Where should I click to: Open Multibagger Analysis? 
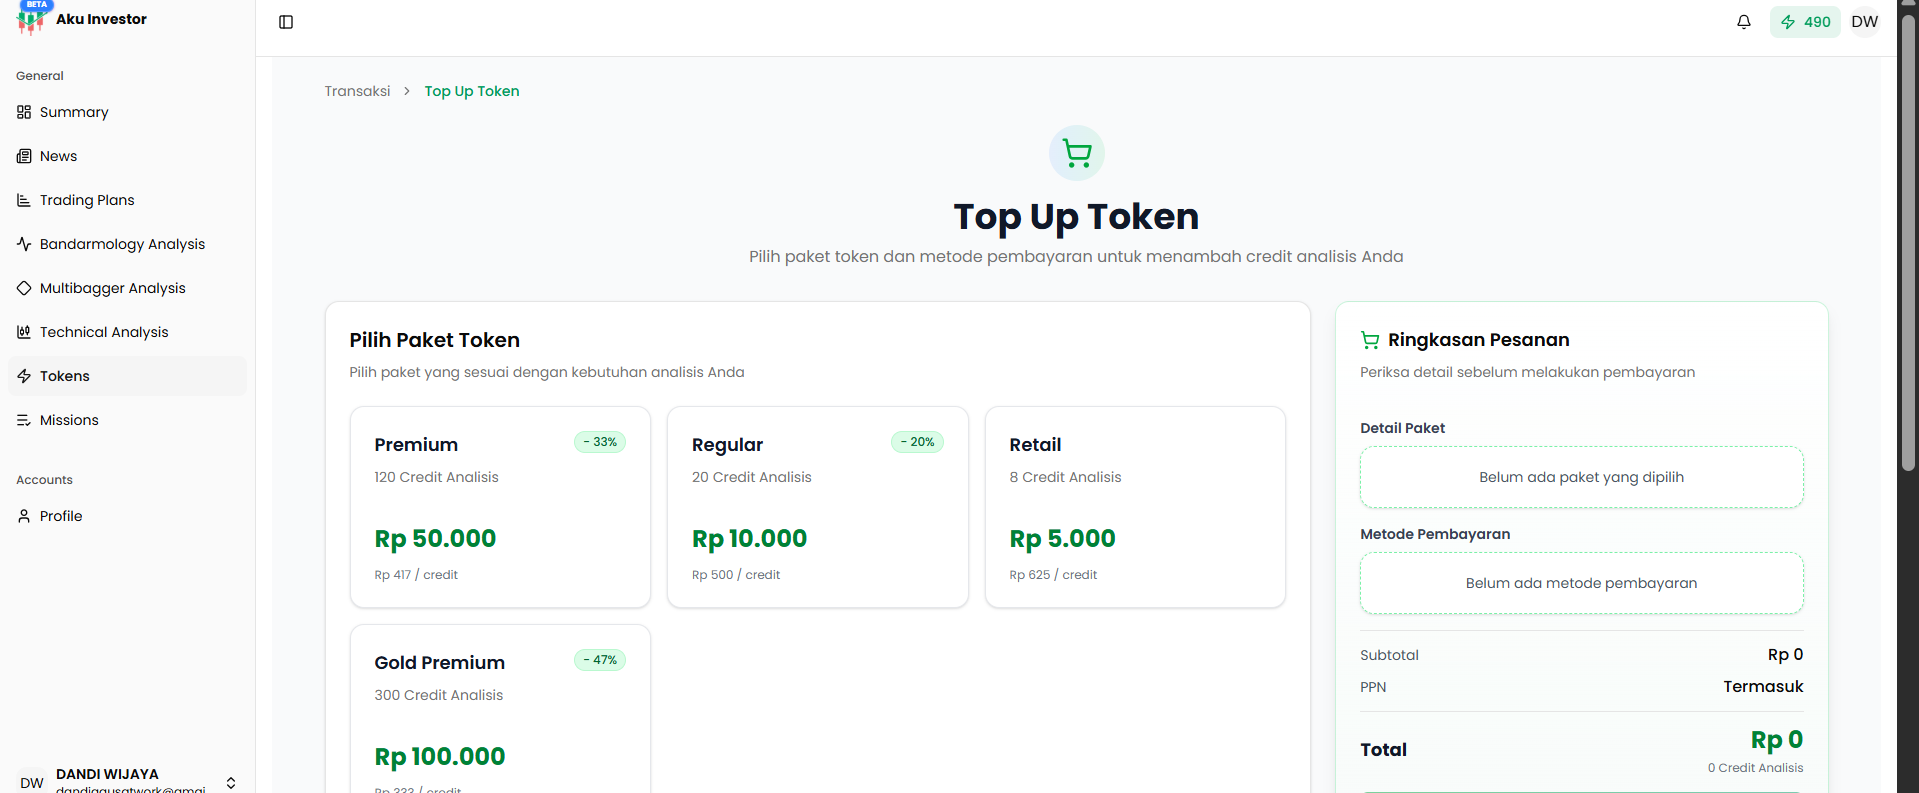tap(112, 288)
